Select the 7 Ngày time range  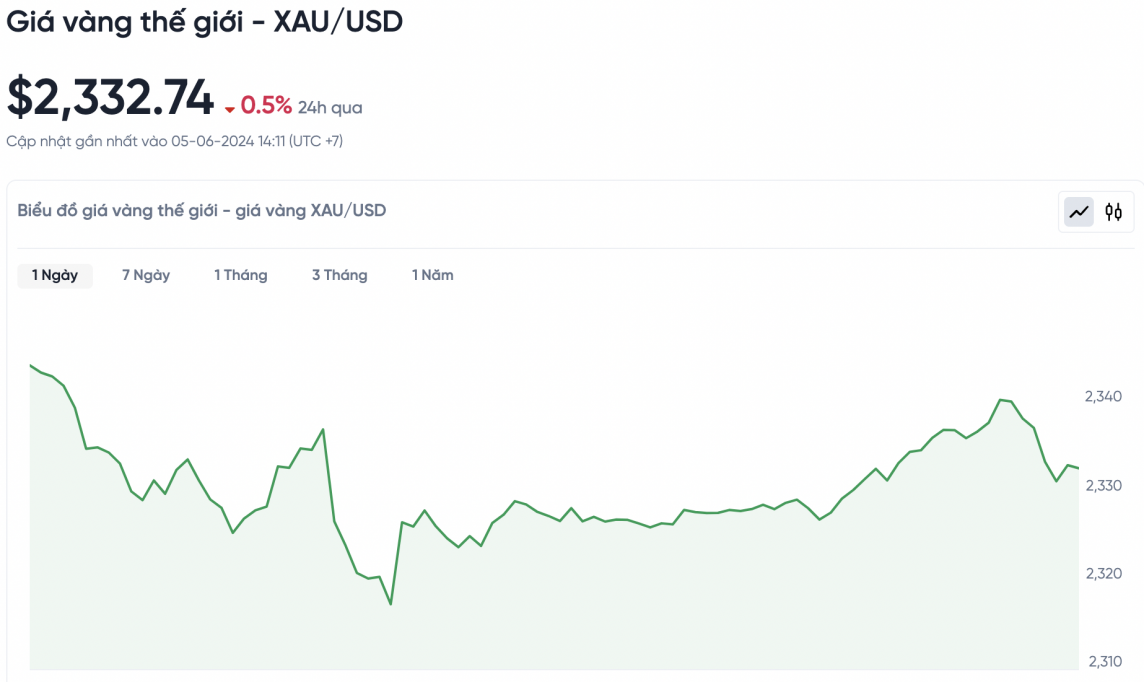click(146, 275)
